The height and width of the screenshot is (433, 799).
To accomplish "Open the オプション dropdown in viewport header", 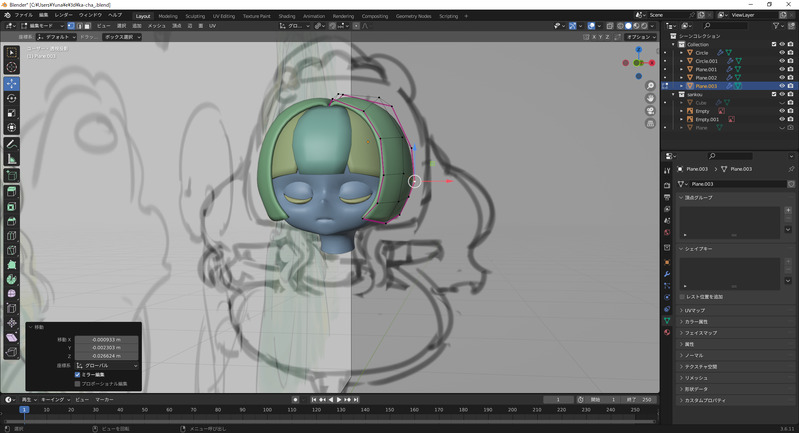I will (639, 37).
